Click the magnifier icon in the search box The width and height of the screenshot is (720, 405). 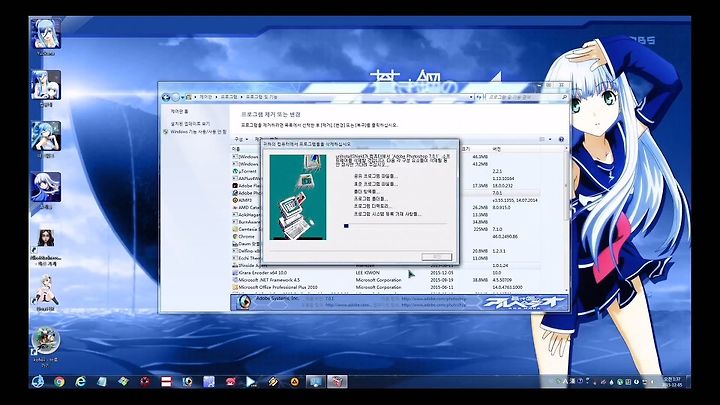pyautogui.click(x=564, y=97)
